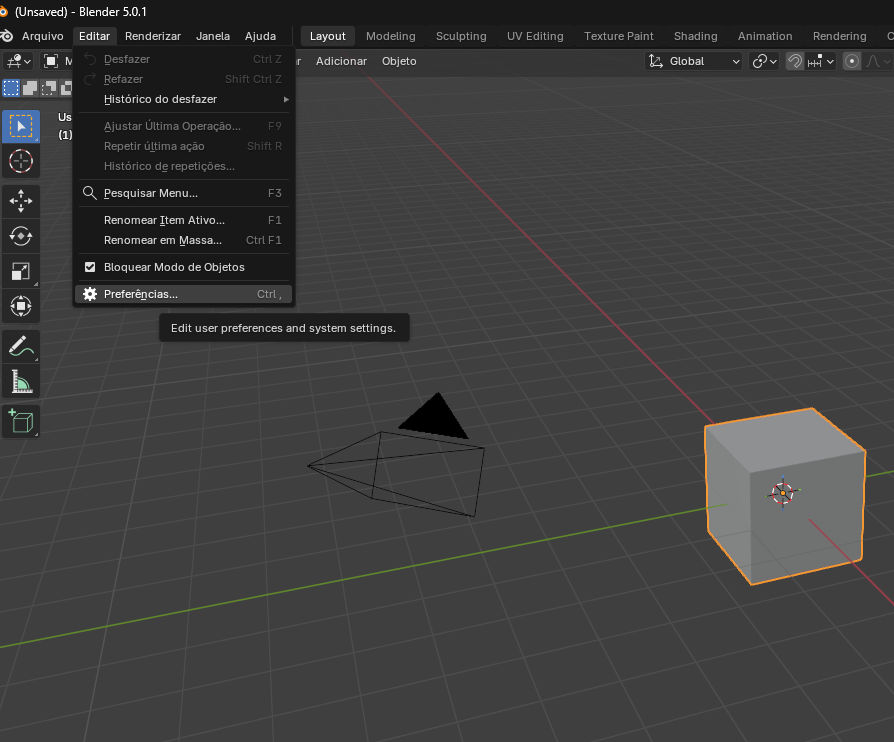Activate the 3D Cursor tool
This screenshot has width=894, height=742.
click(x=21, y=161)
